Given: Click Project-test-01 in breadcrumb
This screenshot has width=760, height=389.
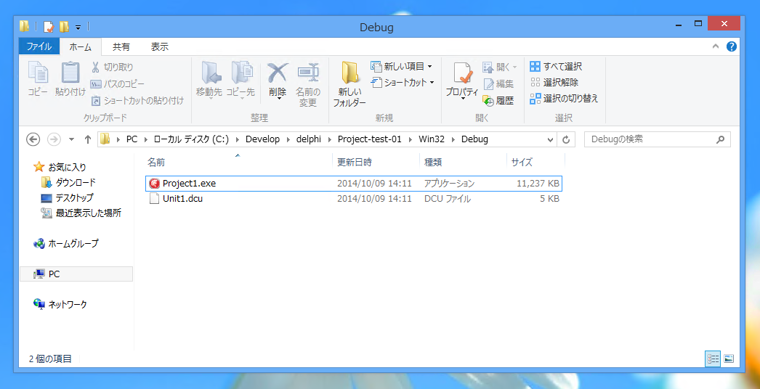Looking at the screenshot, I should [x=369, y=140].
